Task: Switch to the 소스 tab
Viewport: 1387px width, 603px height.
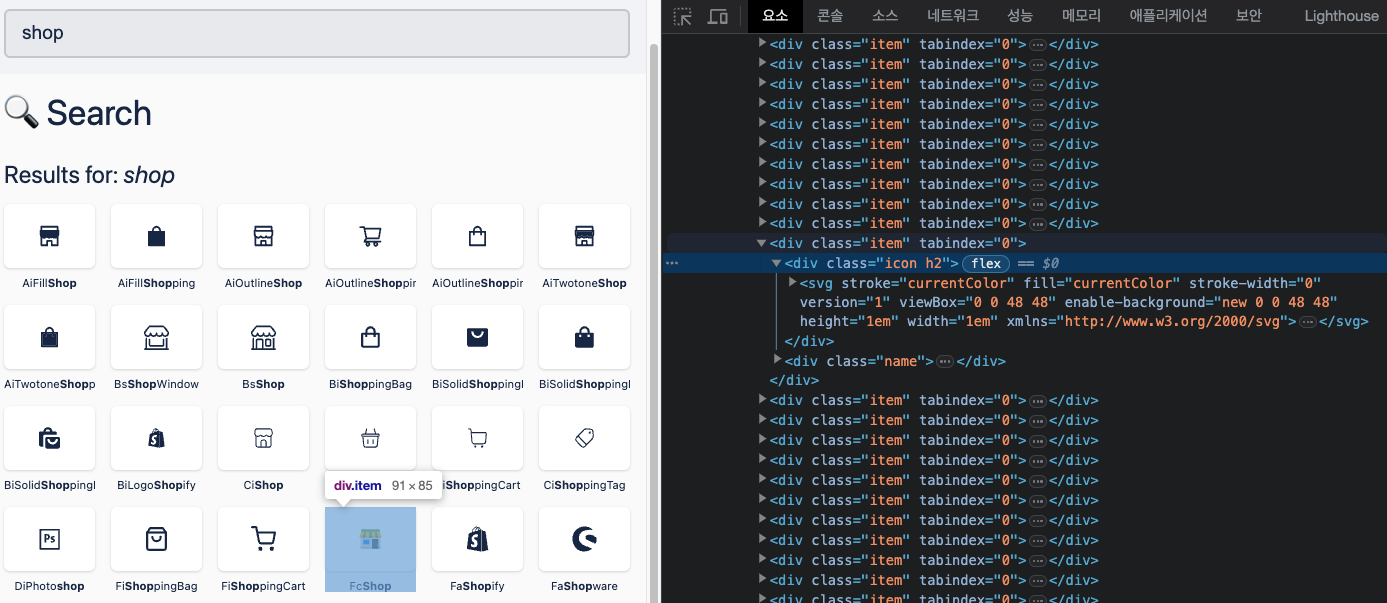Action: tap(884, 16)
